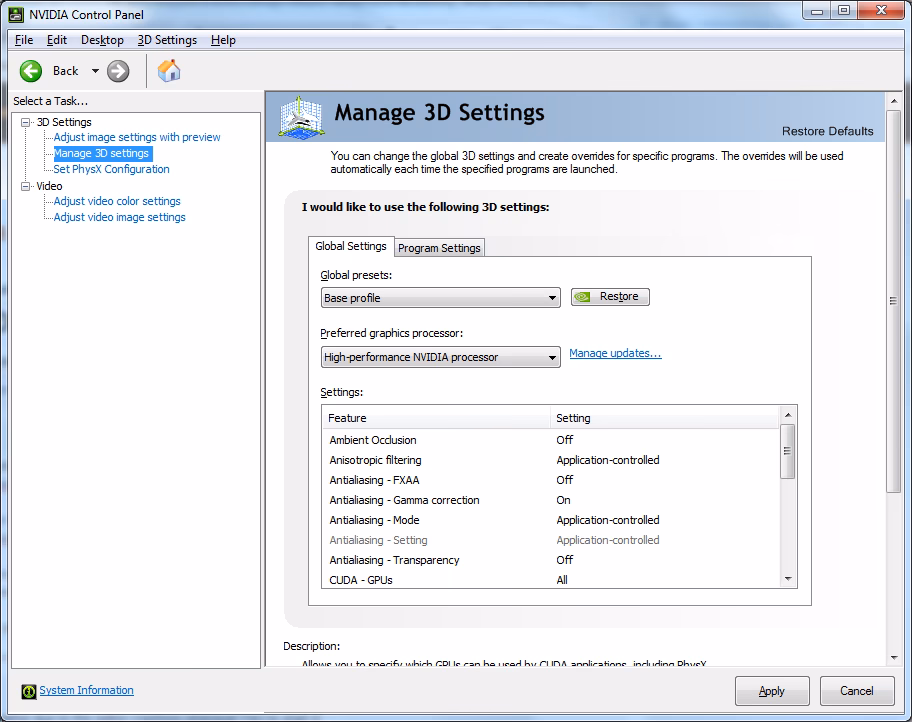Open the Help menu
912x722 pixels.
click(x=223, y=40)
